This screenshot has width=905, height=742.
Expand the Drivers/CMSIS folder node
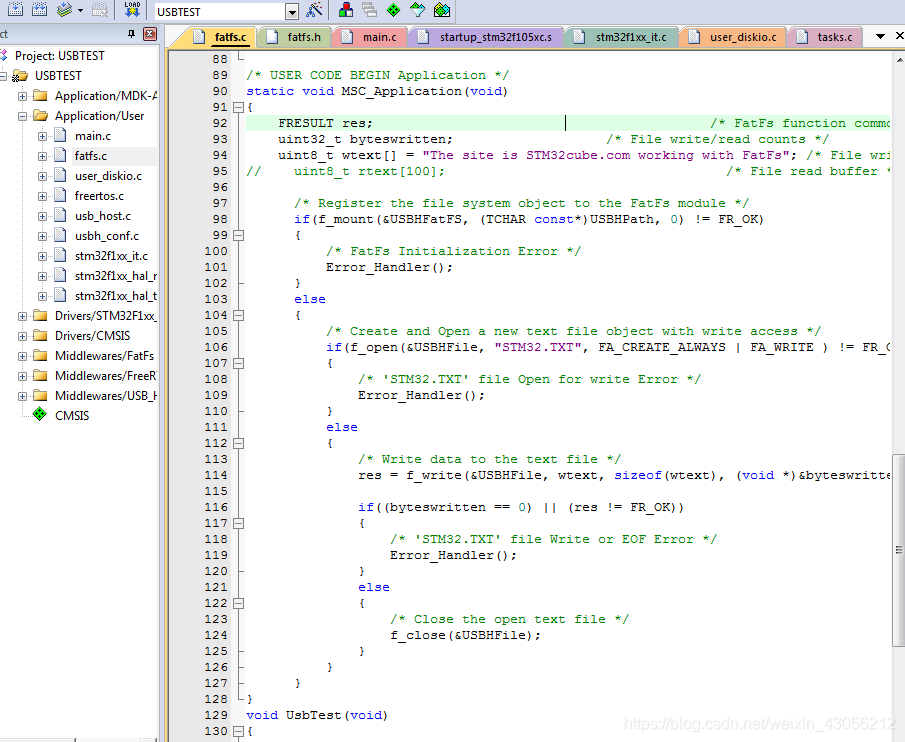click(x=22, y=336)
